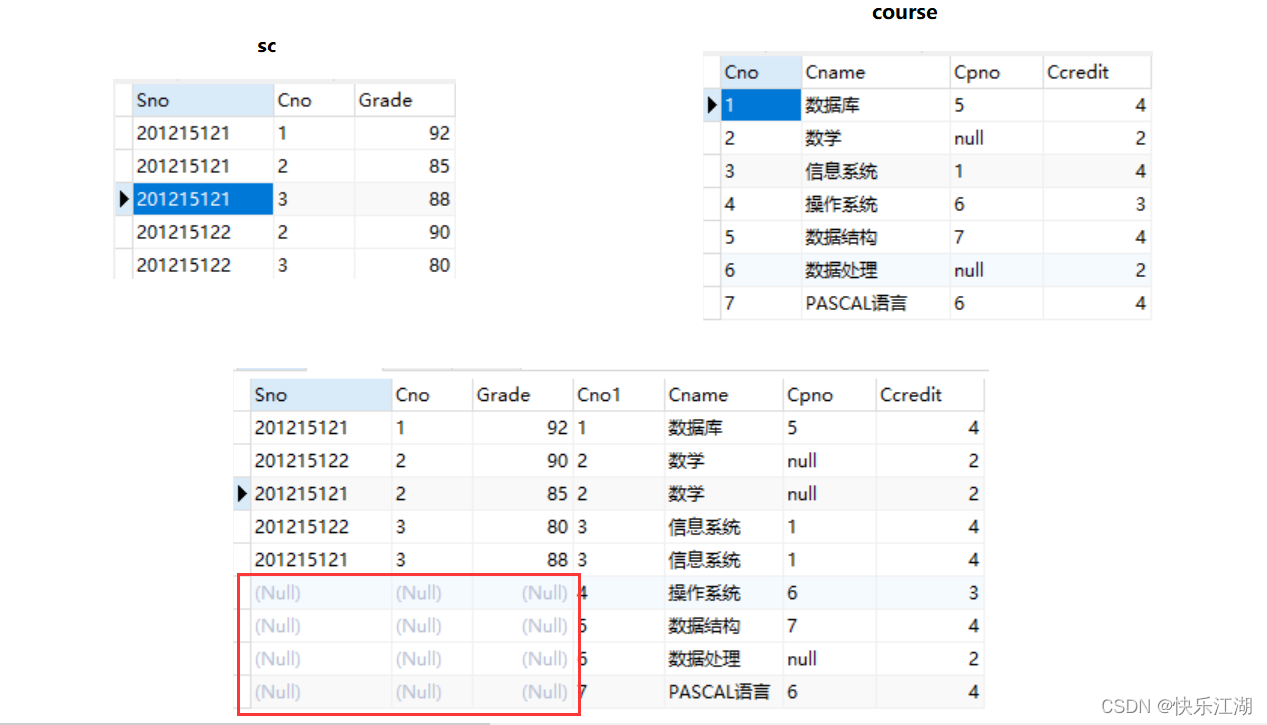Select Sno 201215122 in sc row with Grade 90

click(203, 232)
